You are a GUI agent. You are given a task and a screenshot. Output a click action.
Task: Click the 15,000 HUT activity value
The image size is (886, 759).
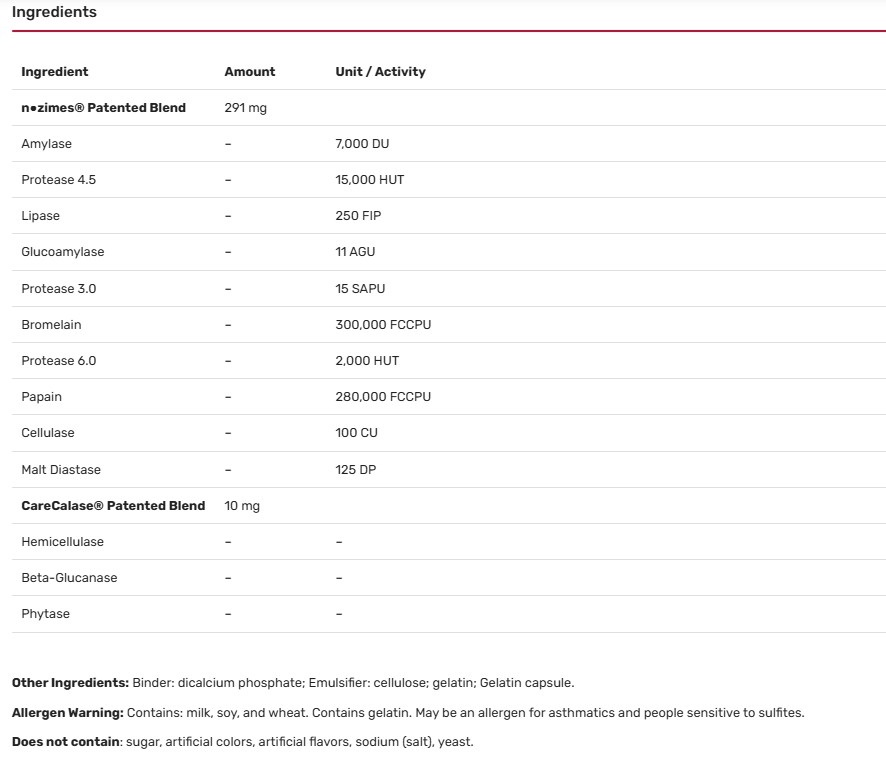tap(369, 180)
